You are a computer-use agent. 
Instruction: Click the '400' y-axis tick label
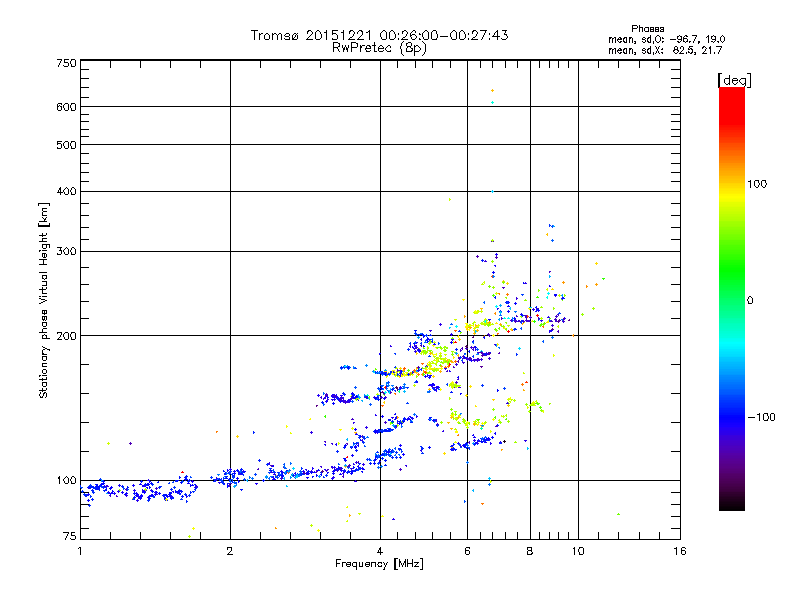(66, 192)
